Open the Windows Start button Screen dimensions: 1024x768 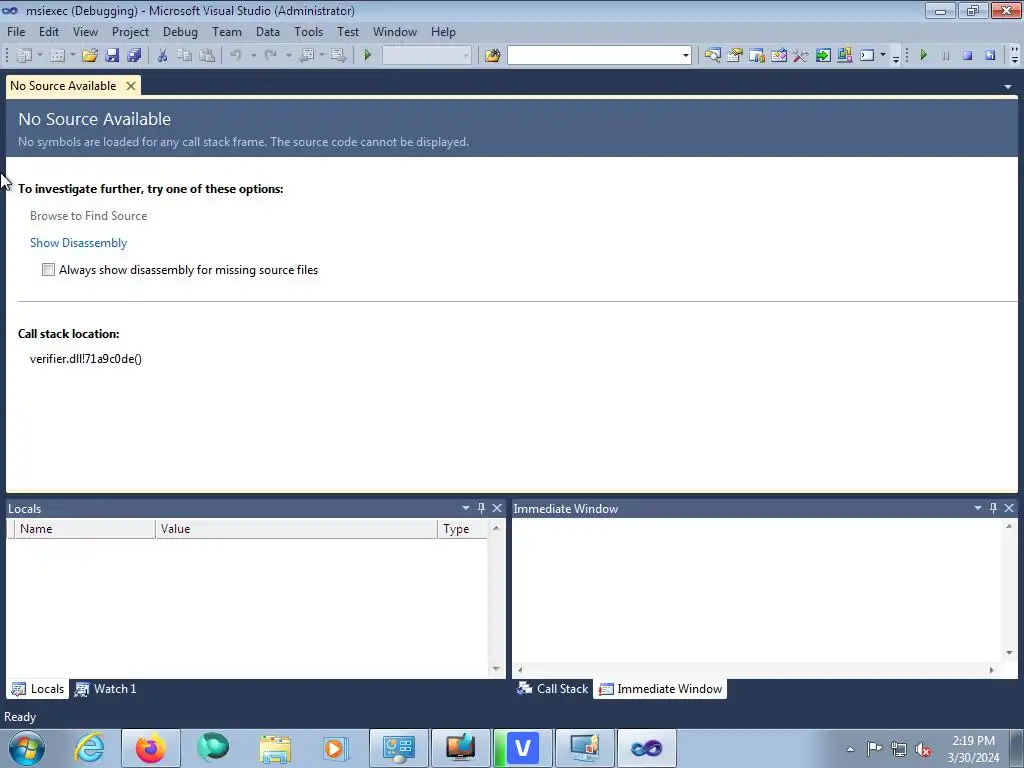(26, 748)
